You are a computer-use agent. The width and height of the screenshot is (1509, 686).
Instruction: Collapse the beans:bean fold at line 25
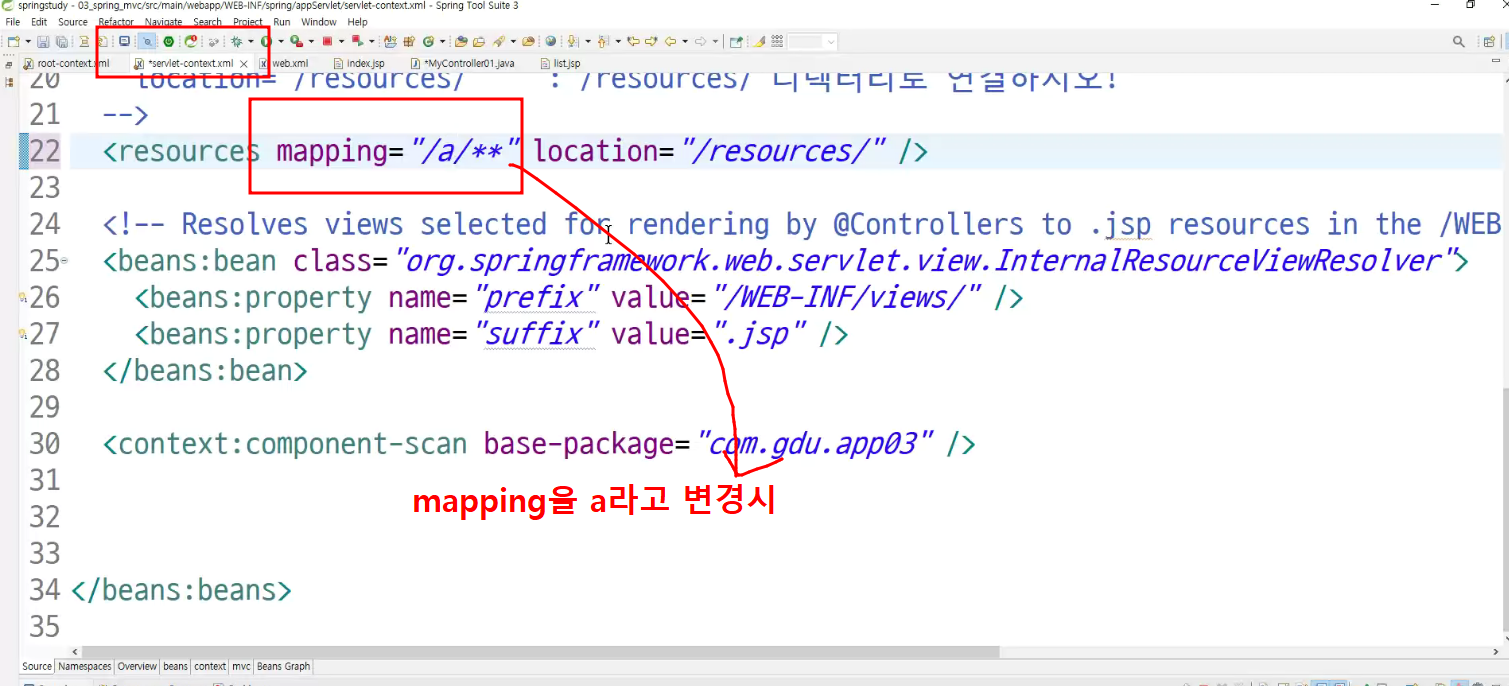(x=64, y=261)
